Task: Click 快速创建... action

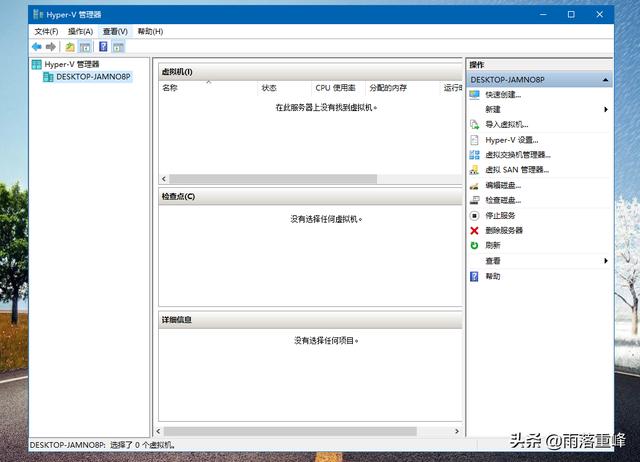Action: click(x=503, y=95)
